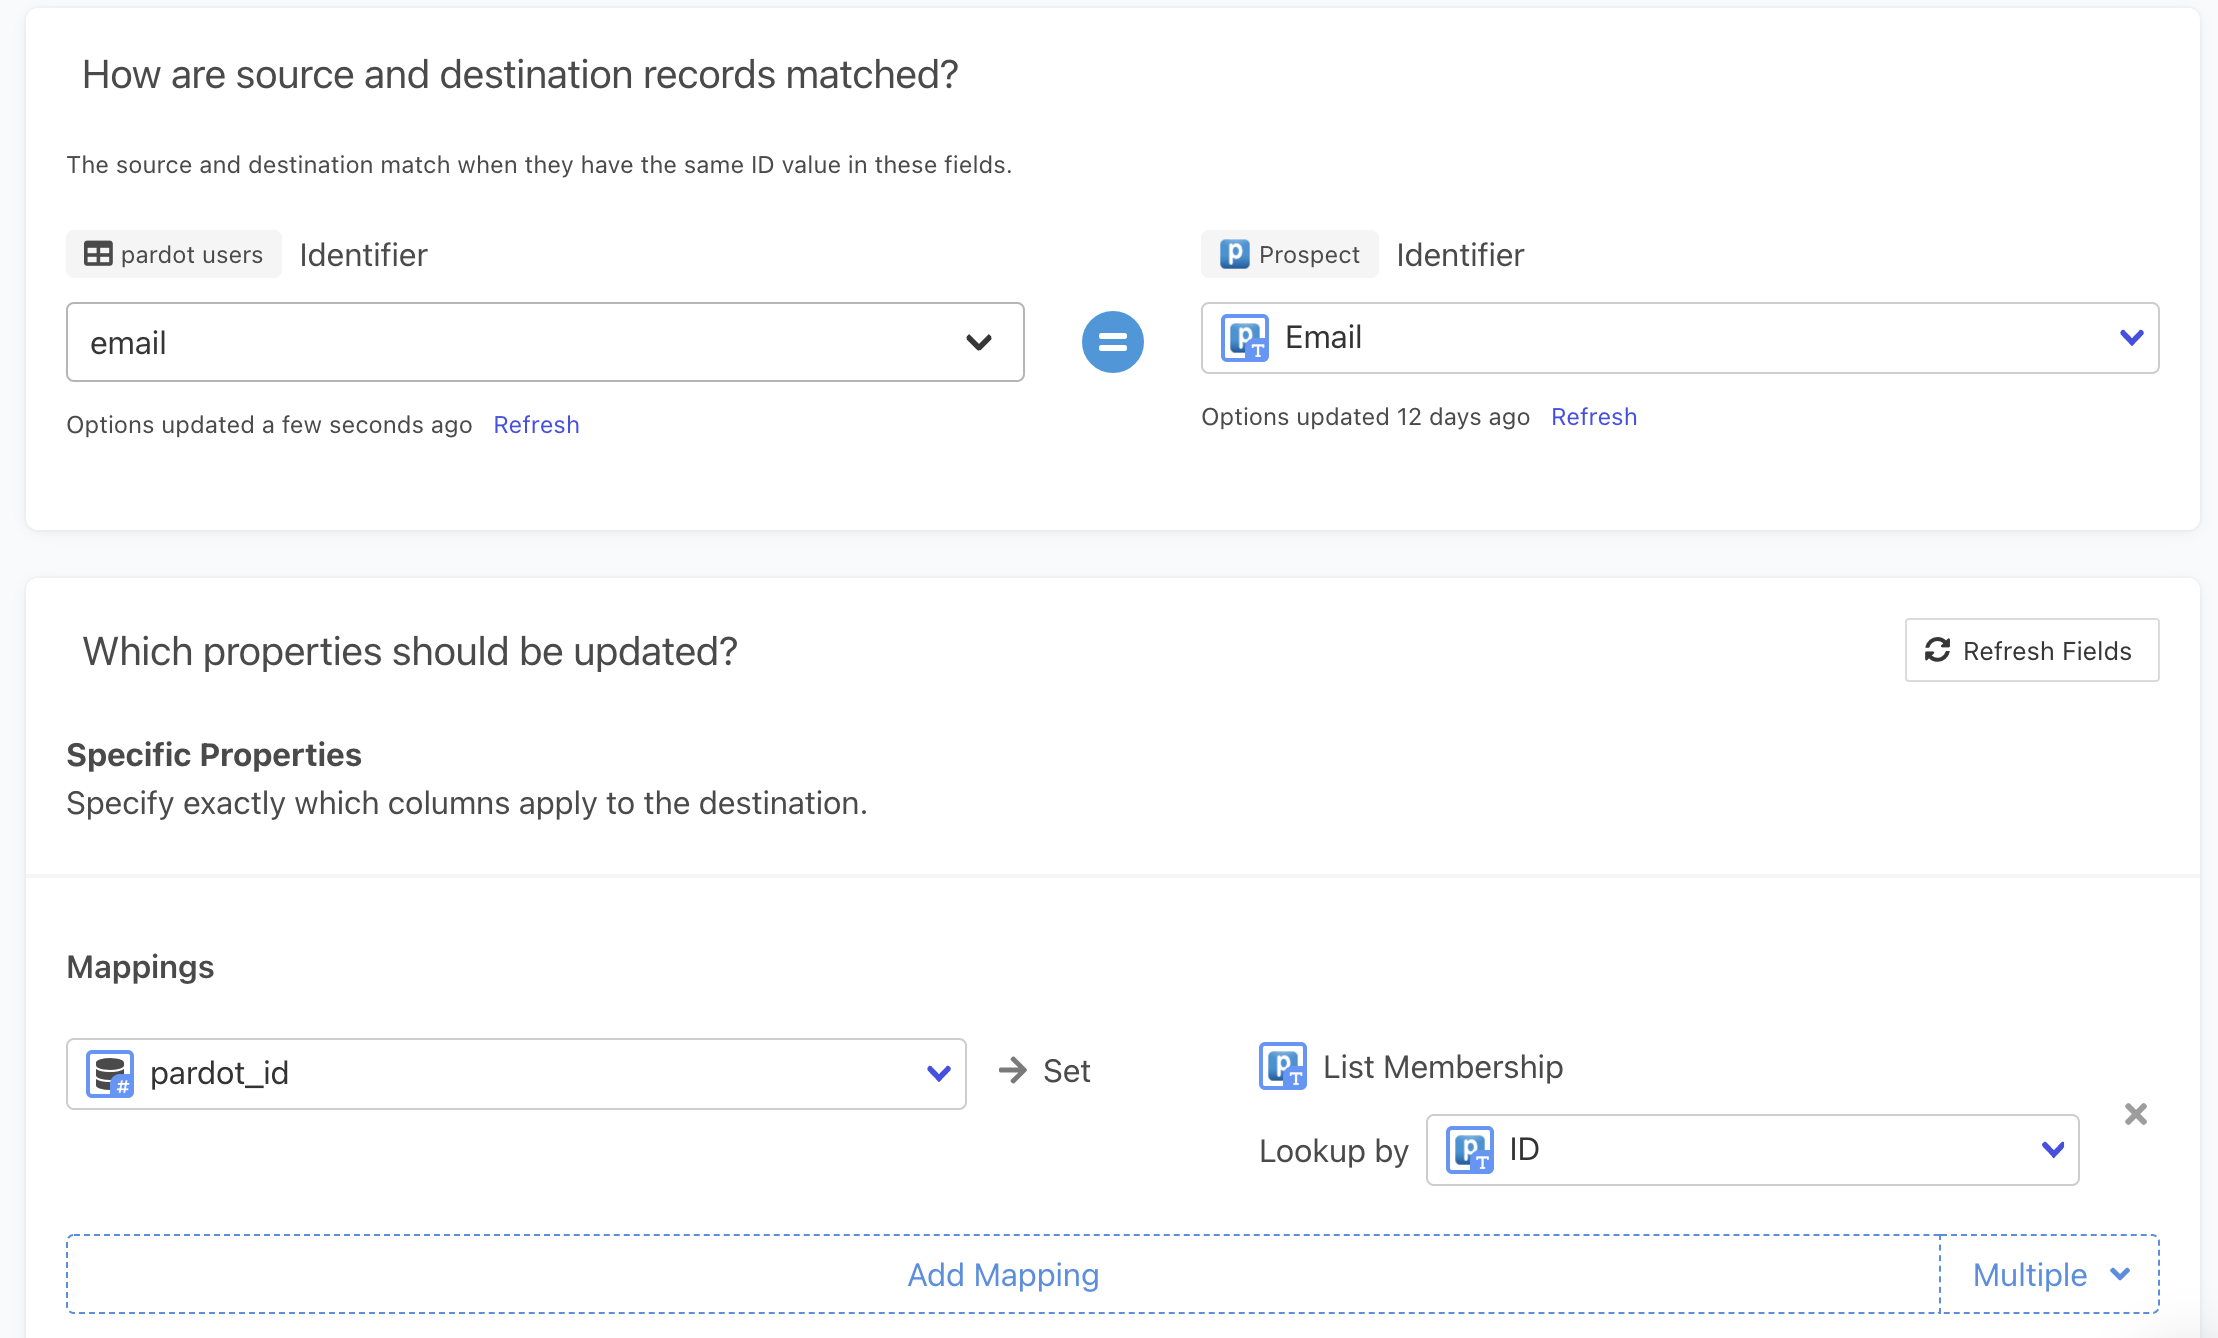Expand the Prospect Email identifier dropdown

click(1679, 338)
